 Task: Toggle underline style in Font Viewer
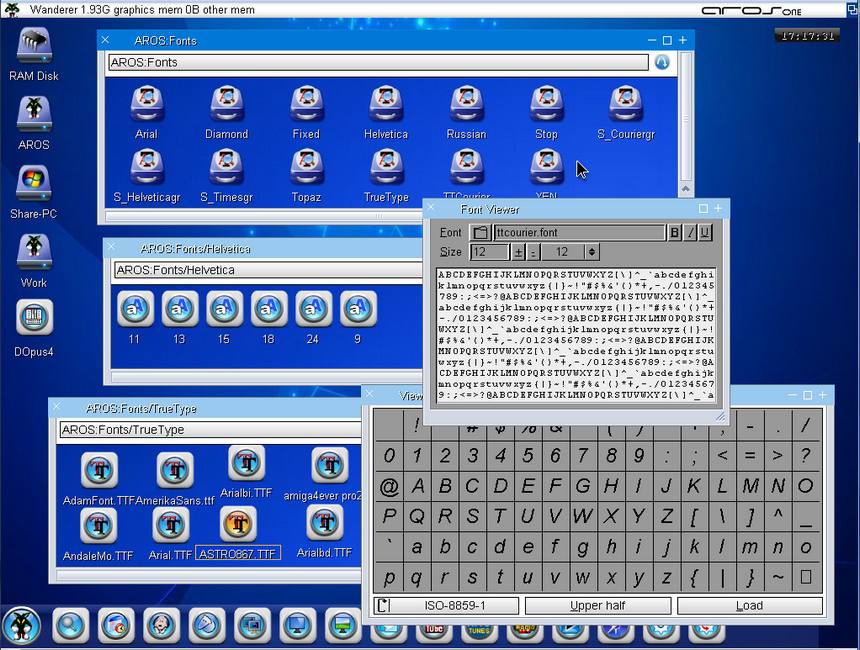(705, 233)
